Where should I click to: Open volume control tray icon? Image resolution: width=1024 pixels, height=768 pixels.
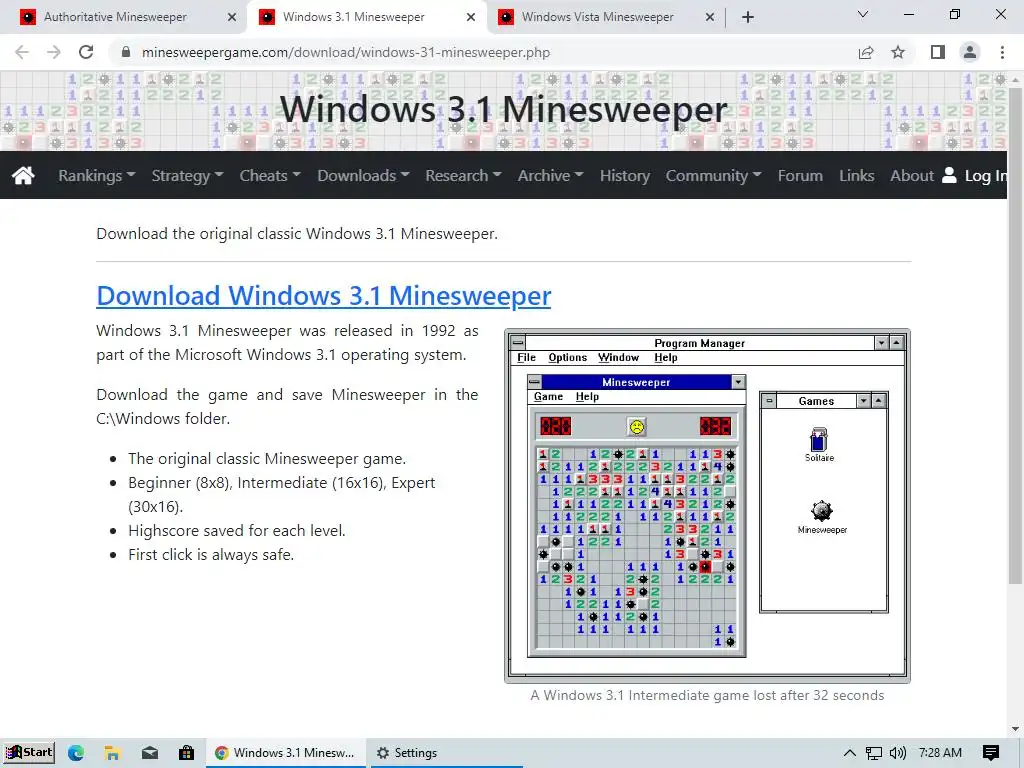pyautogui.click(x=897, y=753)
